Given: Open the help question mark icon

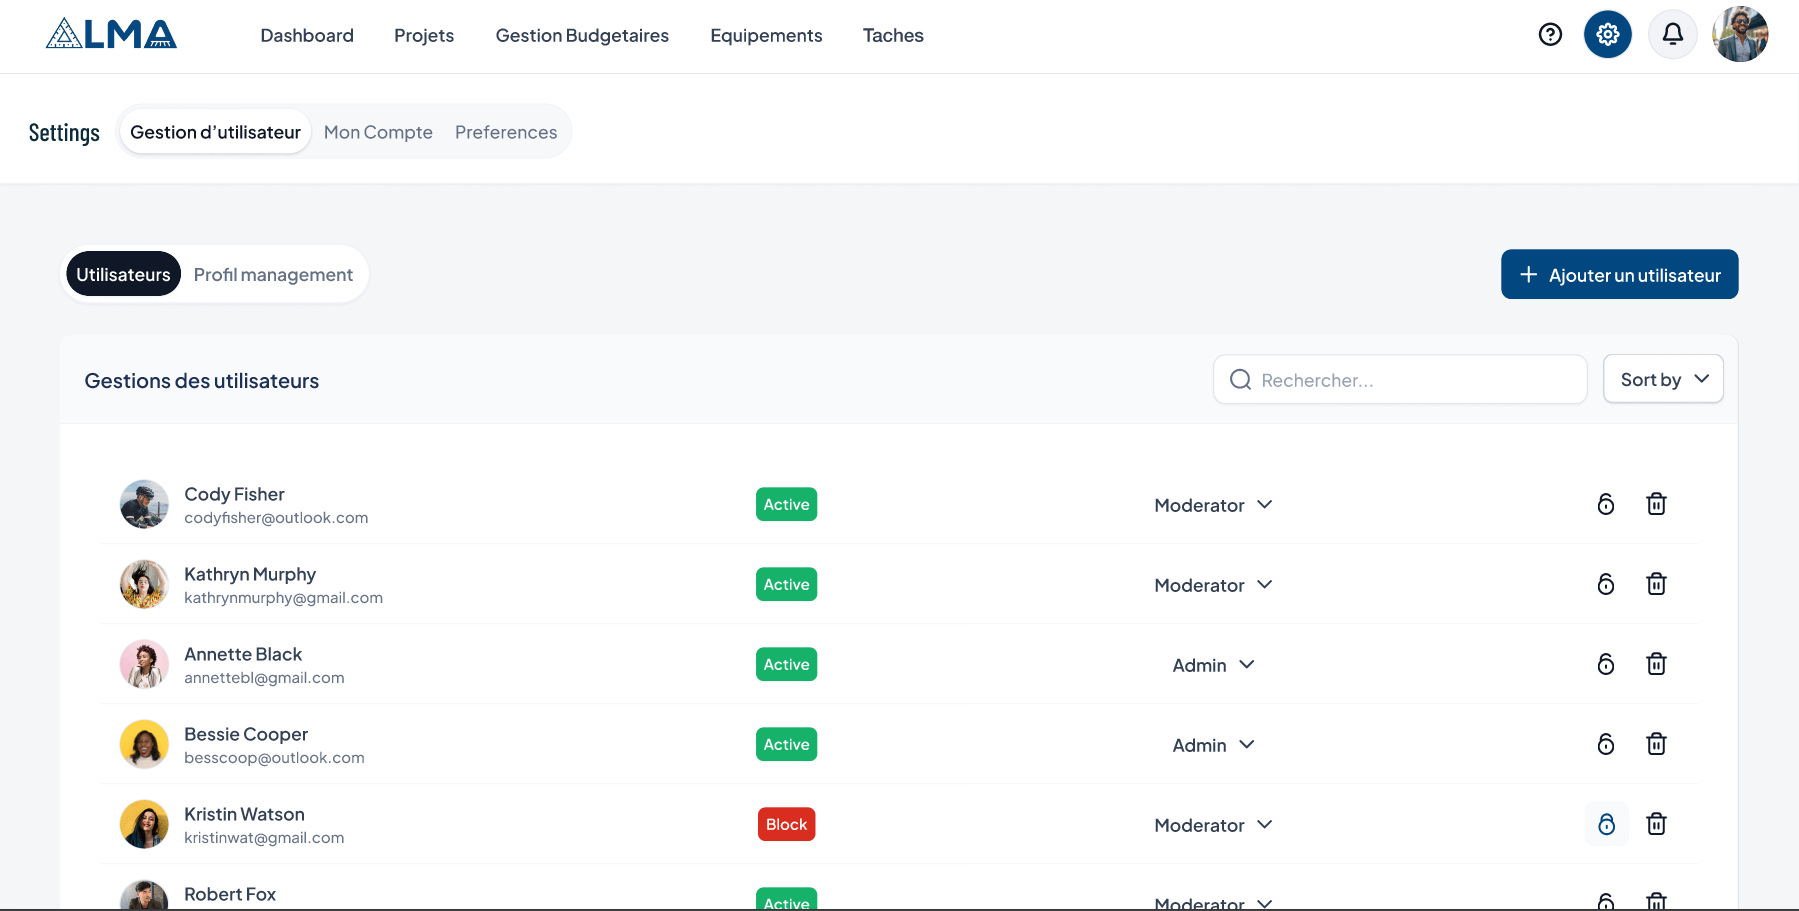Looking at the screenshot, I should pos(1550,34).
